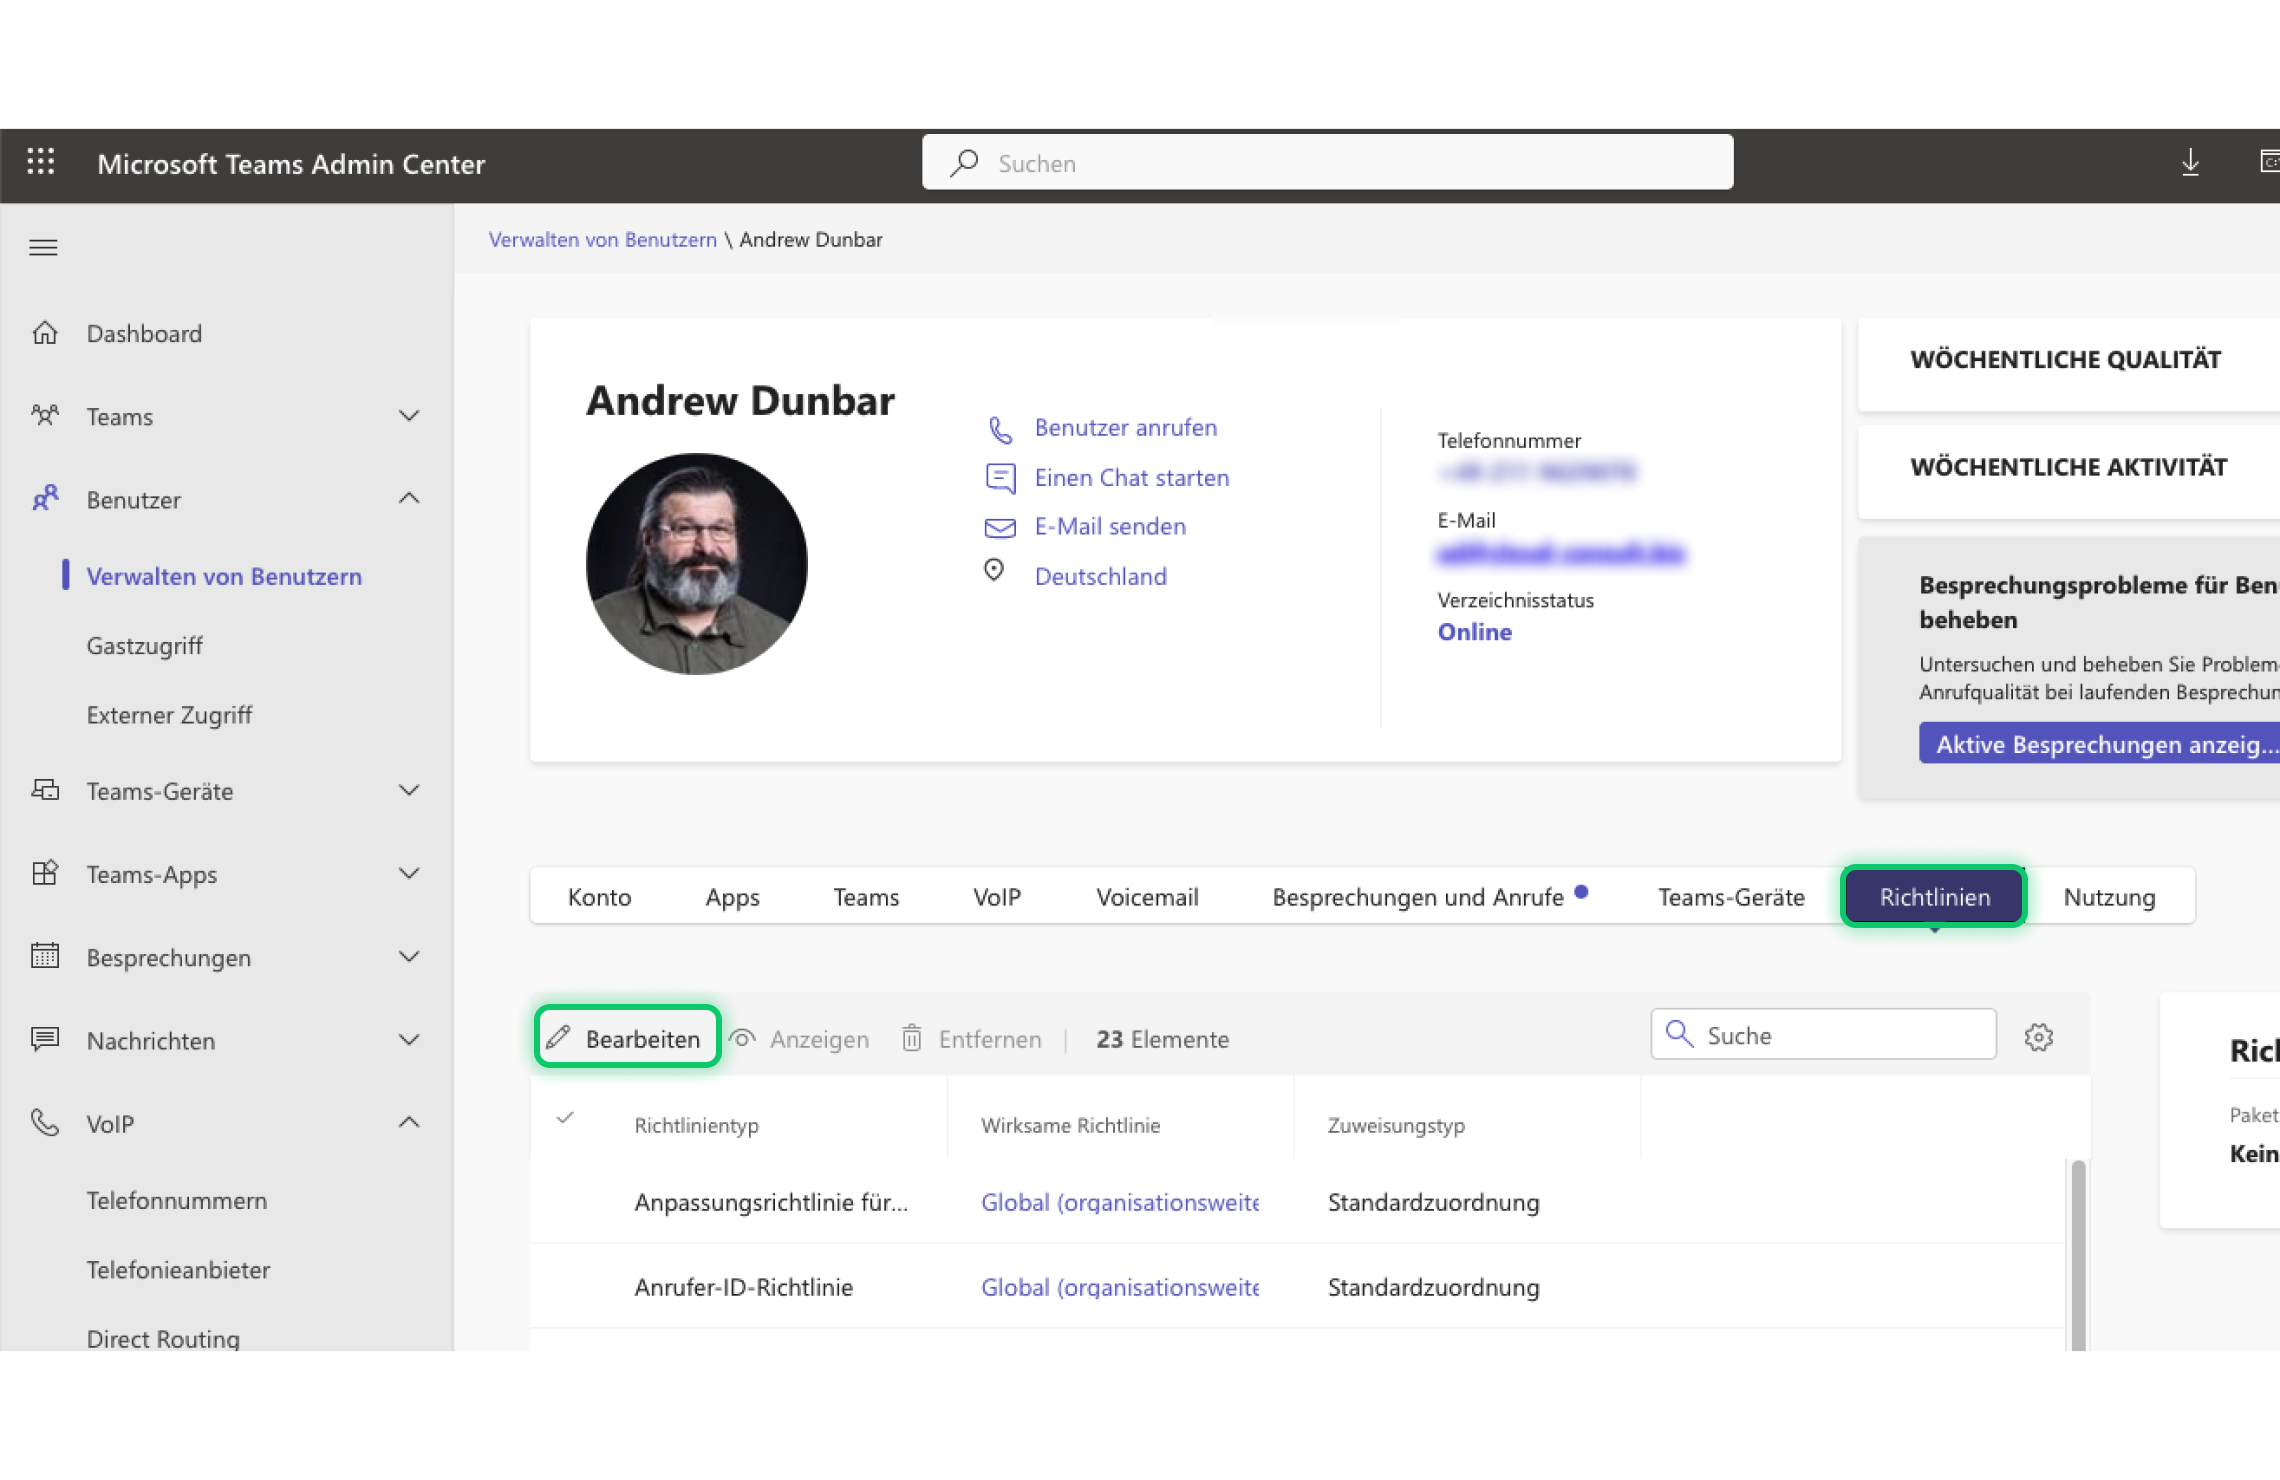Click the VoIP phone icon in the sidebar
The image size is (2280, 1480).
pyautogui.click(x=45, y=1122)
